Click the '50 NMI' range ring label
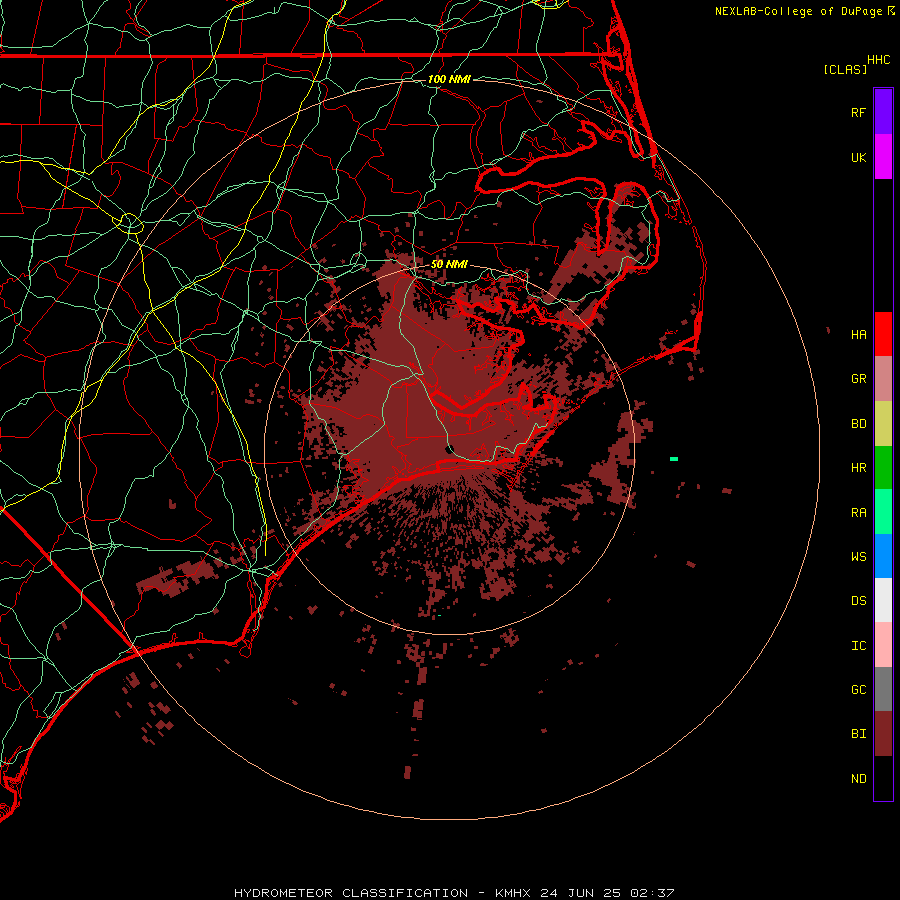Screen dimensions: 900x900 pos(449,264)
